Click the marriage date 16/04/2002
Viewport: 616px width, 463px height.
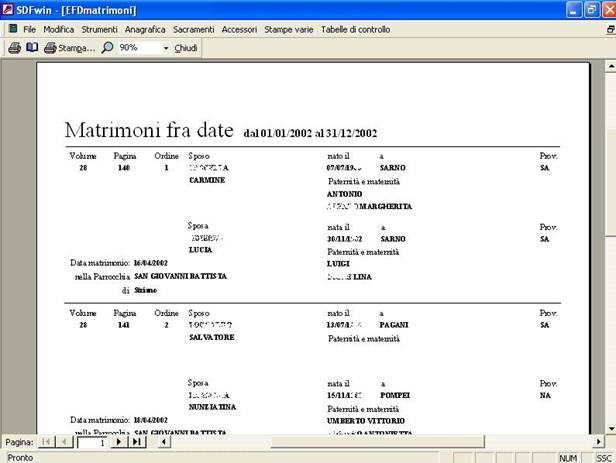coord(150,263)
